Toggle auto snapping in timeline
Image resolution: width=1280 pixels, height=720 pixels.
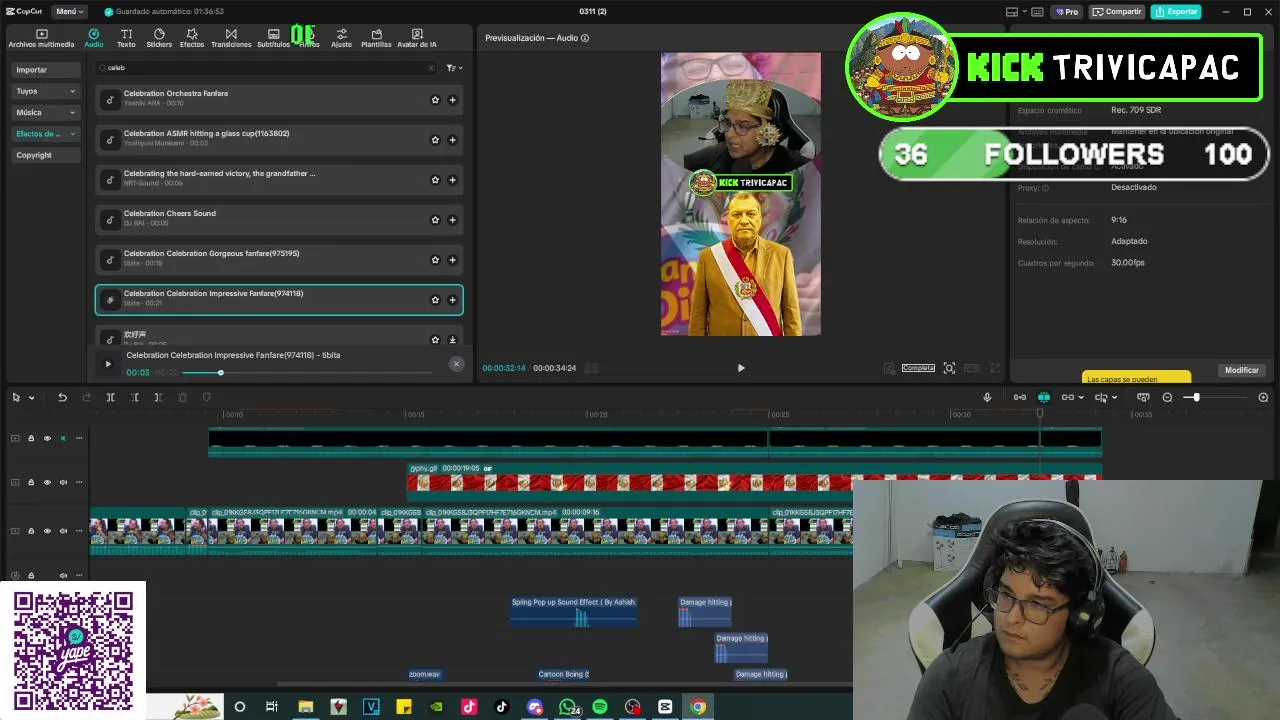(1043, 397)
